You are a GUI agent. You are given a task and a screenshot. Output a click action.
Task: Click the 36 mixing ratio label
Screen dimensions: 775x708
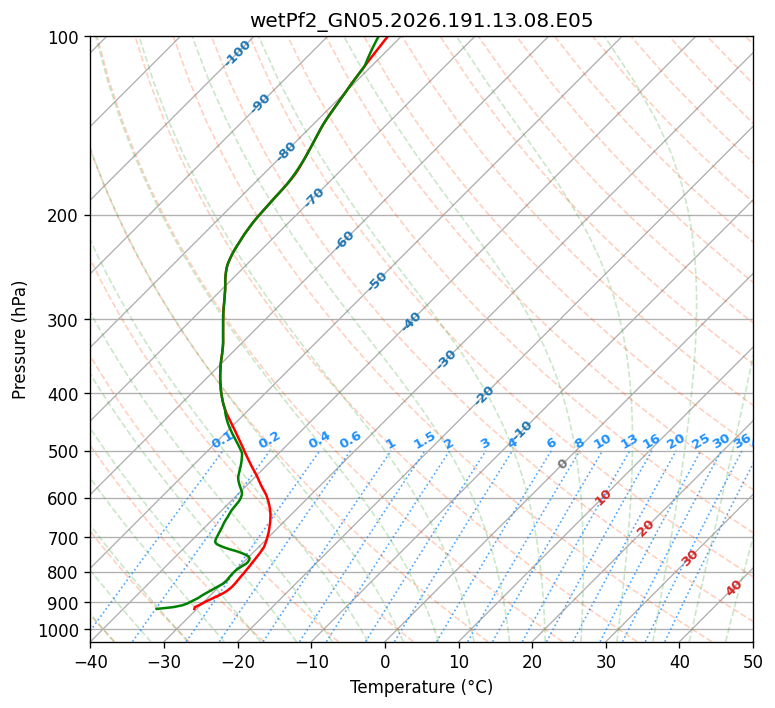point(742,441)
